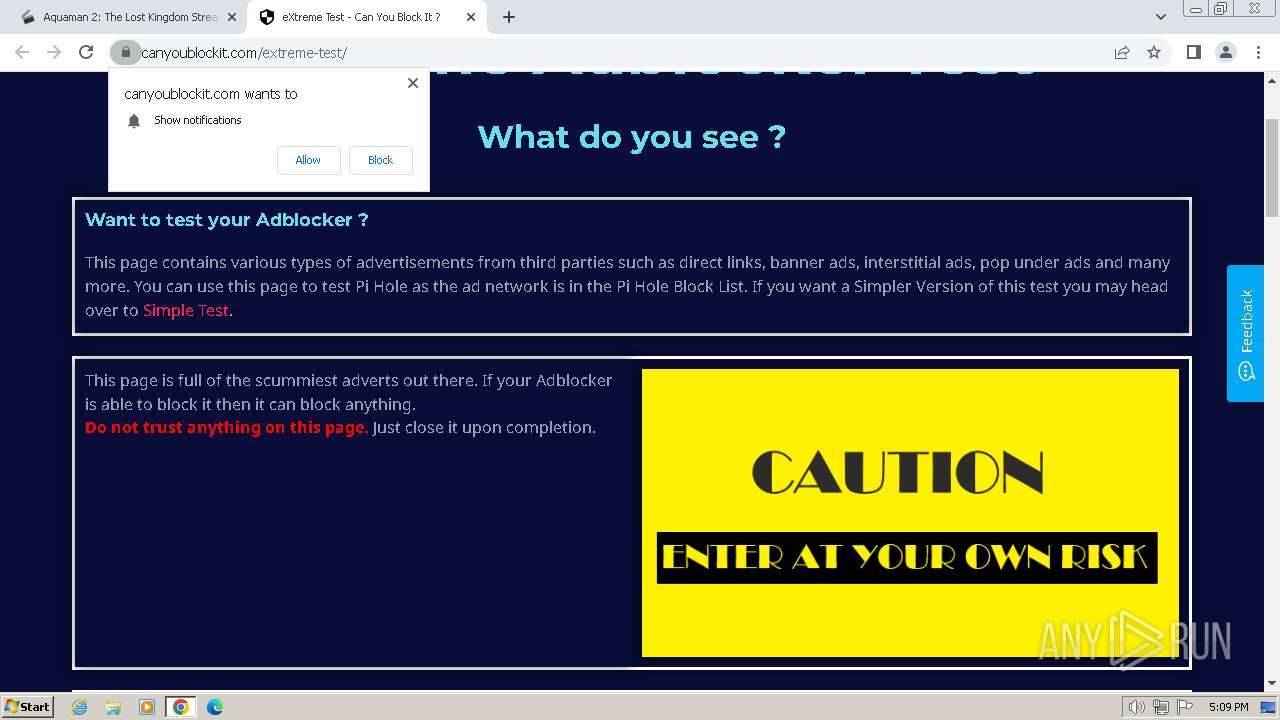Restore down the browser window
Viewport: 1280px width, 720px height.
[1221, 8]
